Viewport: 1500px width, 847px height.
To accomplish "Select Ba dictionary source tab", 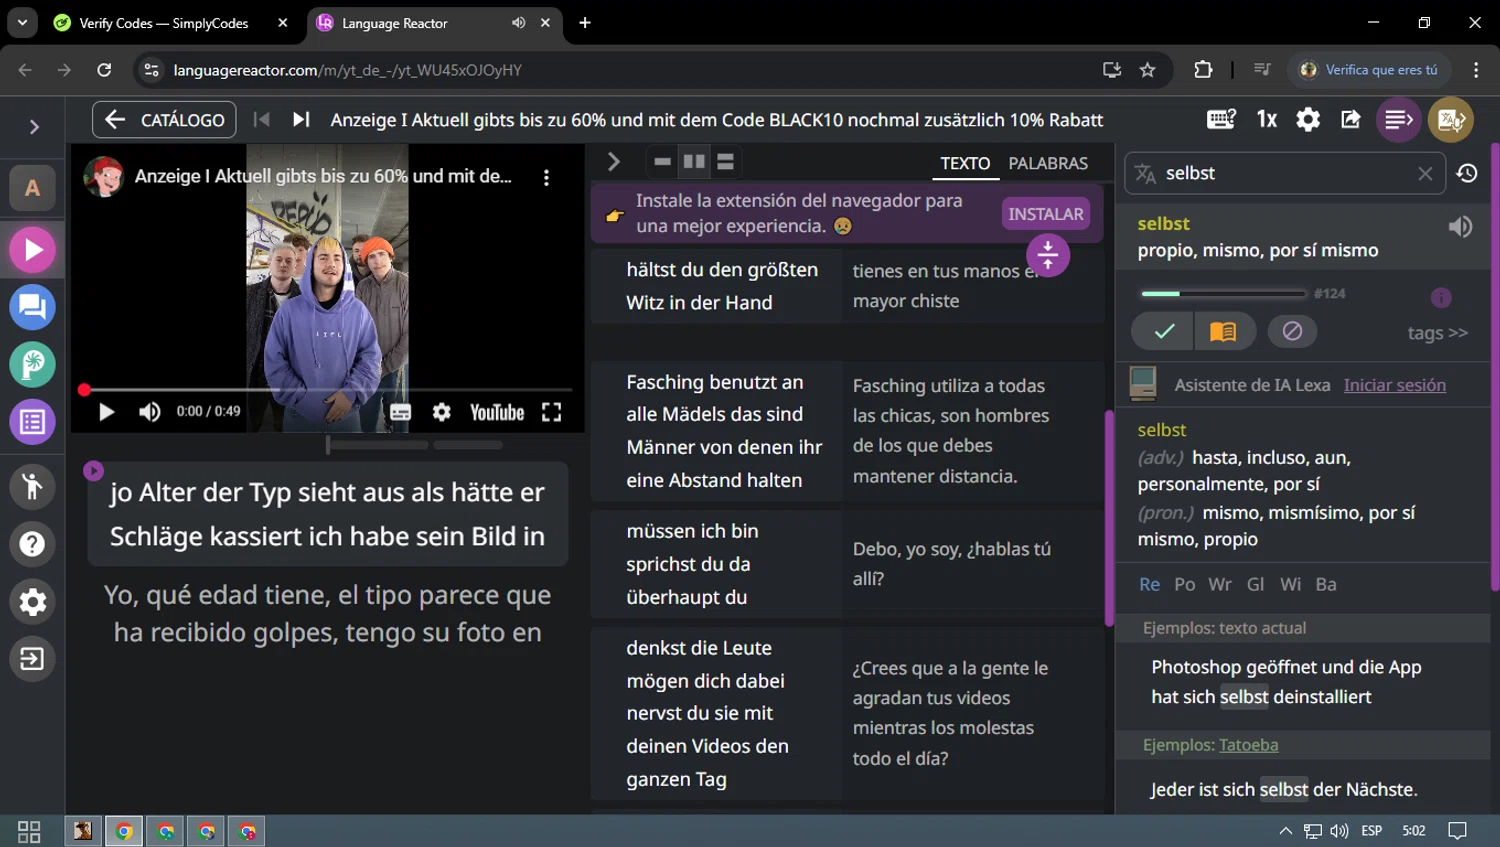I will (1326, 584).
